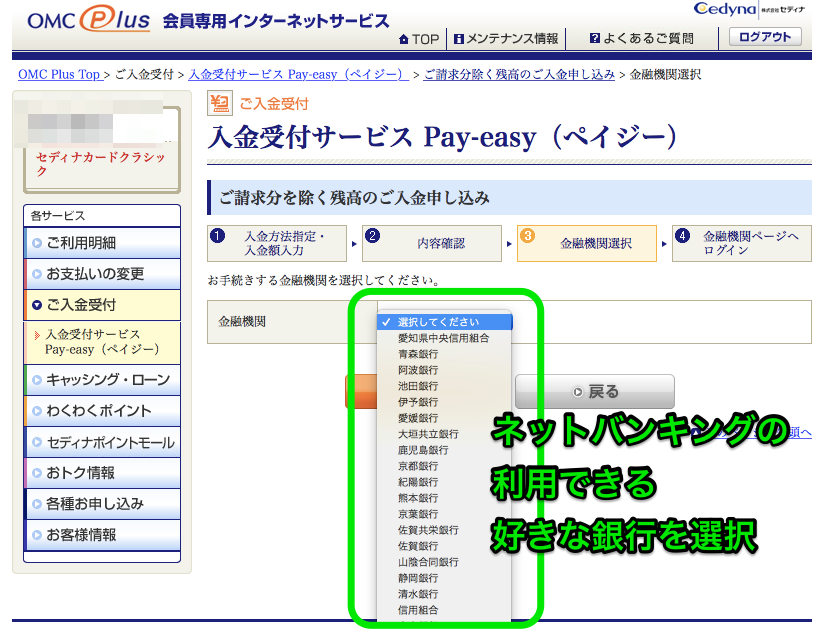Choose 清水銀行 from the bank list
This screenshot has height=629, width=820.
point(445,594)
